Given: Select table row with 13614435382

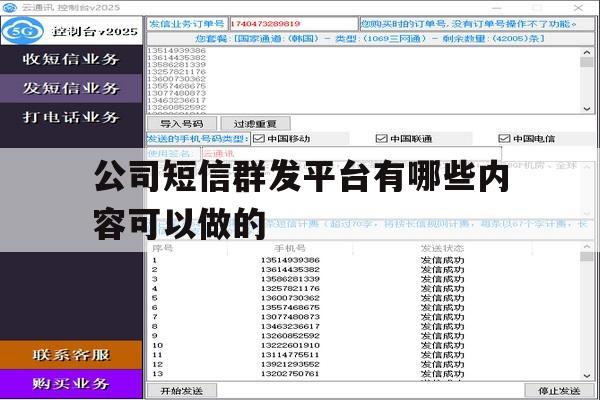Looking at the screenshot, I should 364,269.
